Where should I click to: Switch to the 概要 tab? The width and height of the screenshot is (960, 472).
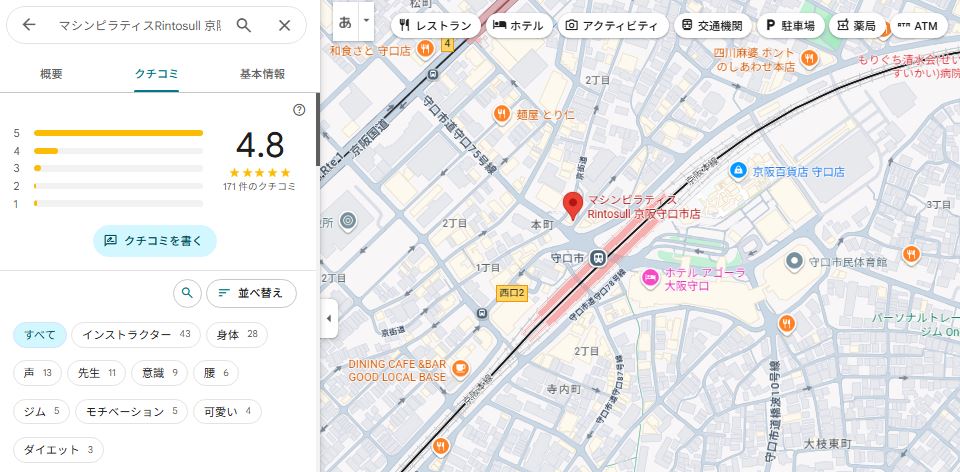tap(51, 75)
